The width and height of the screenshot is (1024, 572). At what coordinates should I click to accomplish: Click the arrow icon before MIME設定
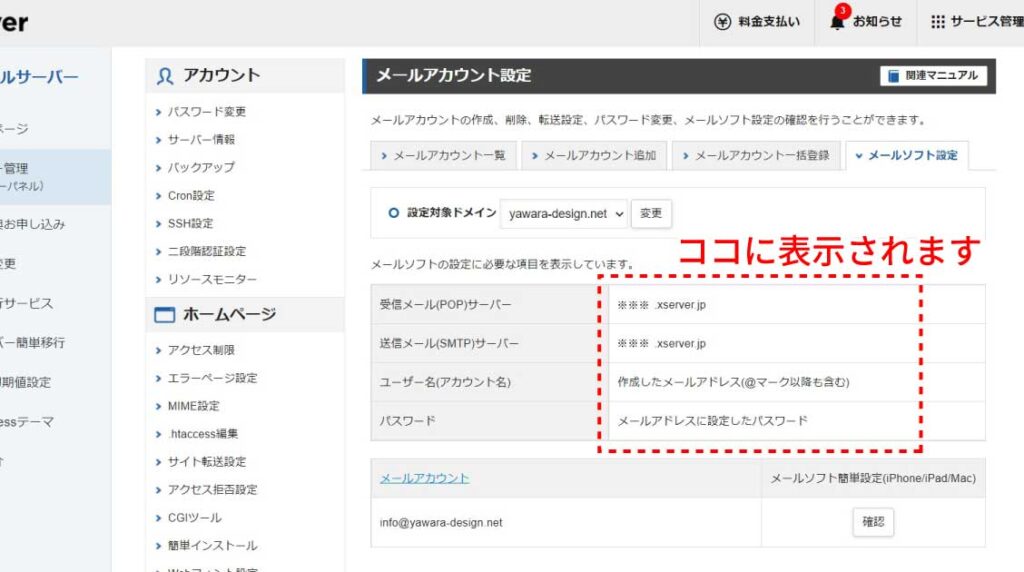pos(158,407)
